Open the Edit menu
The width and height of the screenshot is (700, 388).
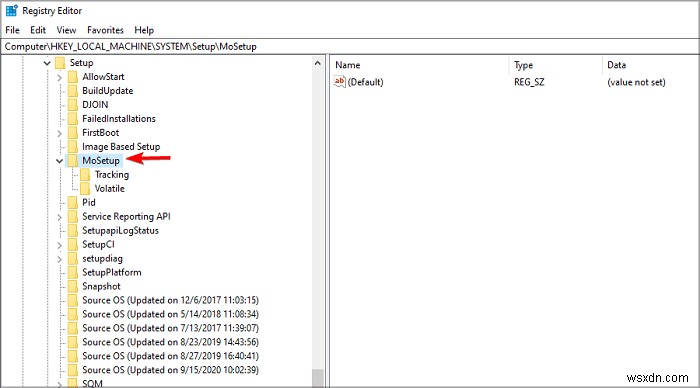pyautogui.click(x=38, y=30)
